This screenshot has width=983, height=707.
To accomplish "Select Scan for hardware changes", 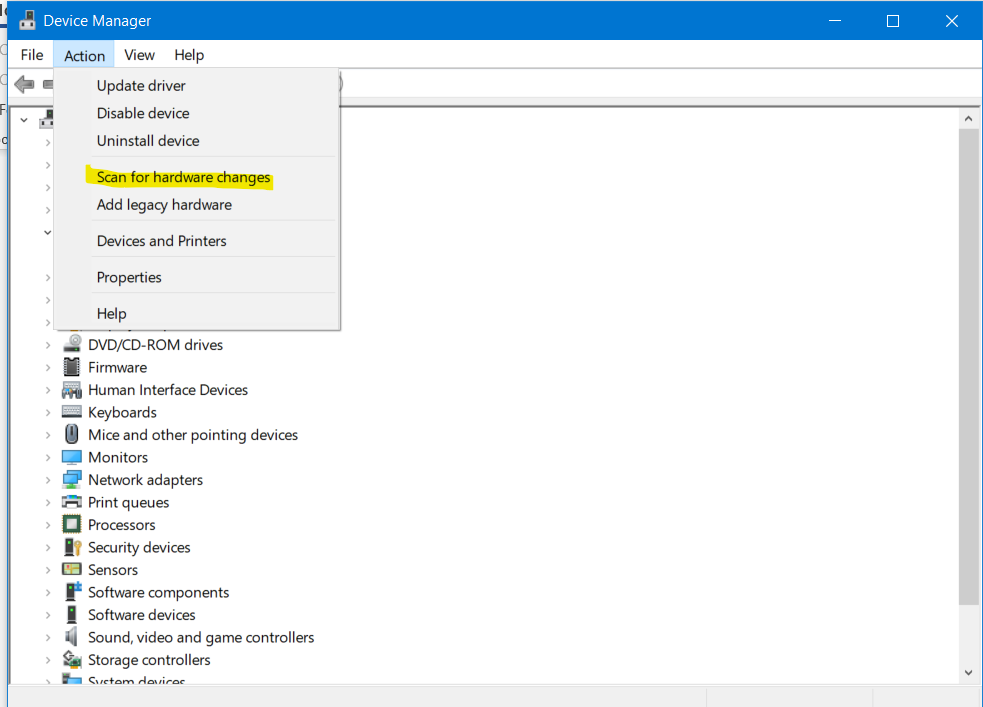I will [x=197, y=177].
